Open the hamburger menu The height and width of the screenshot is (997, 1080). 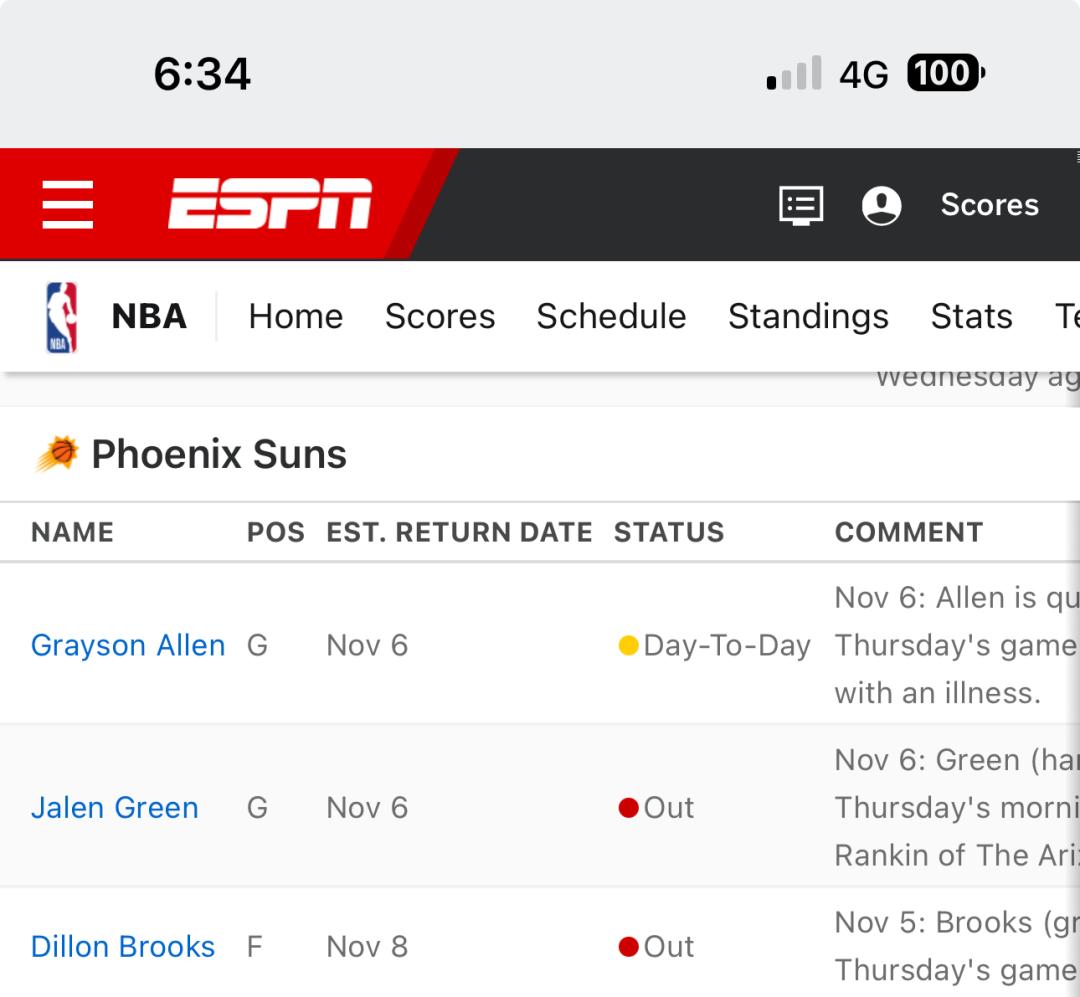(68, 205)
